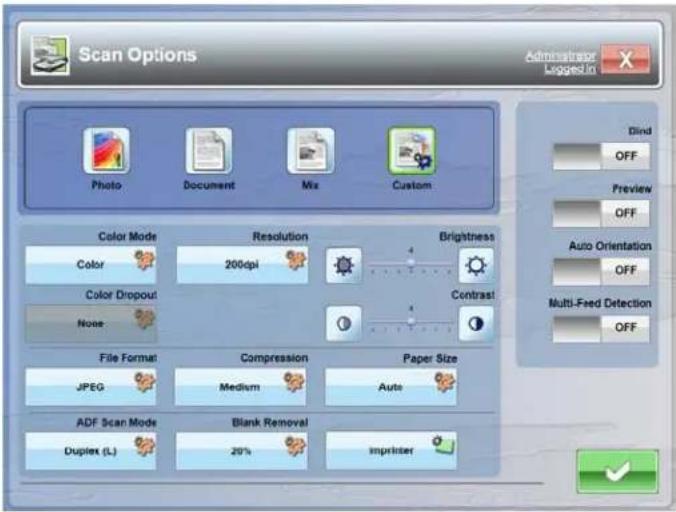Viewport: 676px width, 512px height.
Task: Click the Document preset label
Action: coord(209,185)
